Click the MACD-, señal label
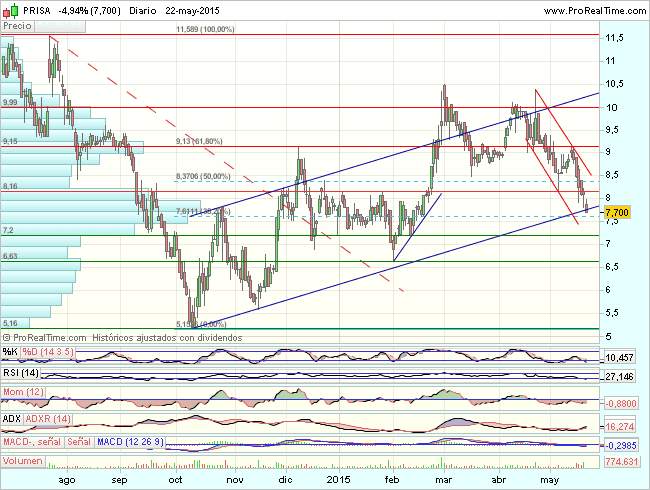This screenshot has height=490, width=650. (32, 441)
